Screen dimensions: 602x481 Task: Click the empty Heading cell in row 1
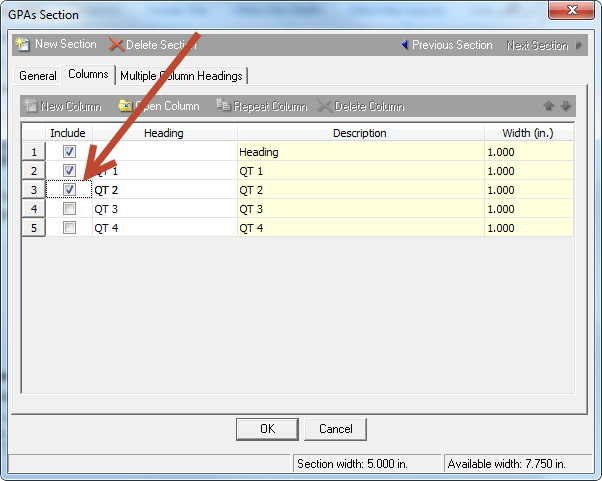click(x=164, y=152)
